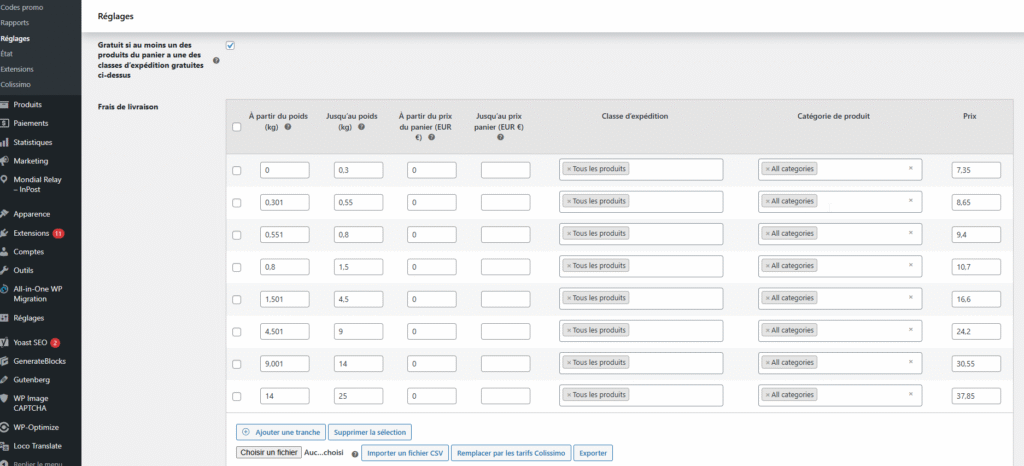
Task: Click 'Remplacer par les tarifs Colissimo' button
Action: click(x=512, y=453)
